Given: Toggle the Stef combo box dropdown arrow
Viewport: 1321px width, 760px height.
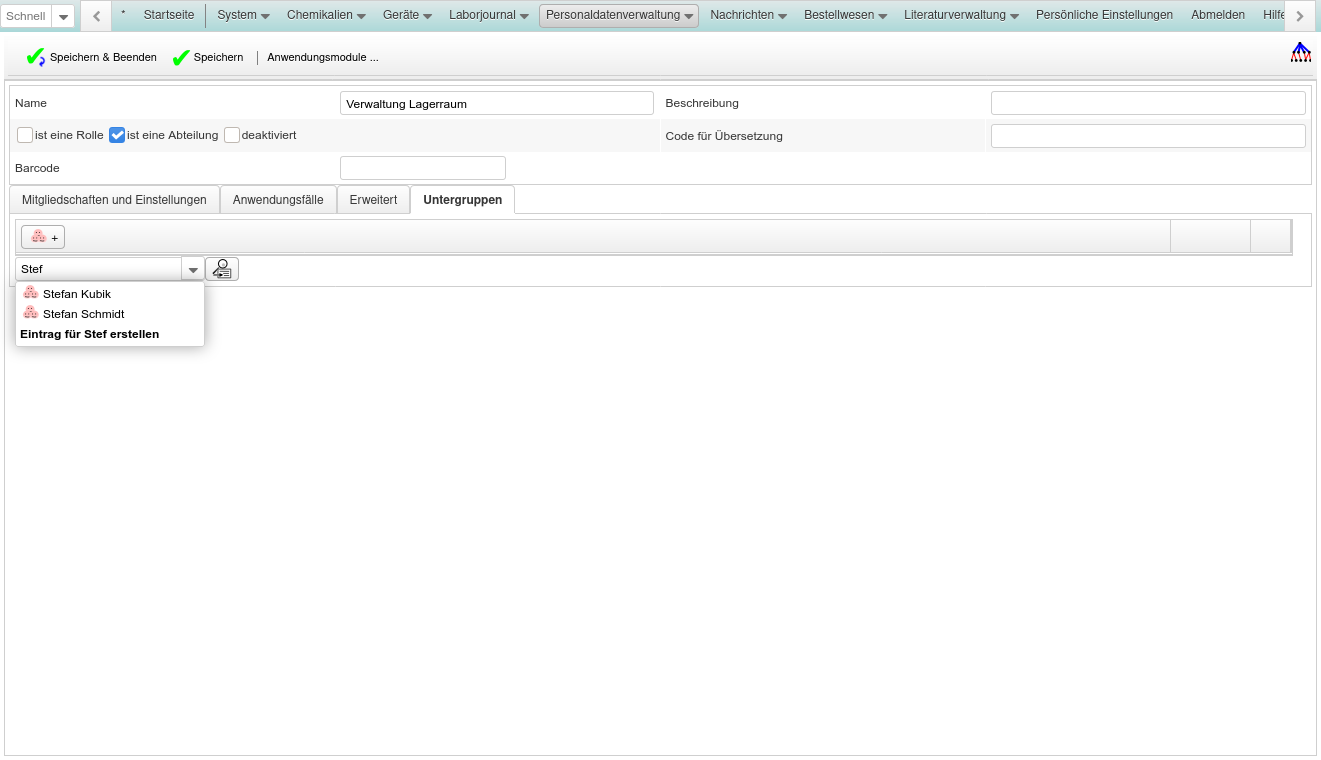Looking at the screenshot, I should pos(193,270).
